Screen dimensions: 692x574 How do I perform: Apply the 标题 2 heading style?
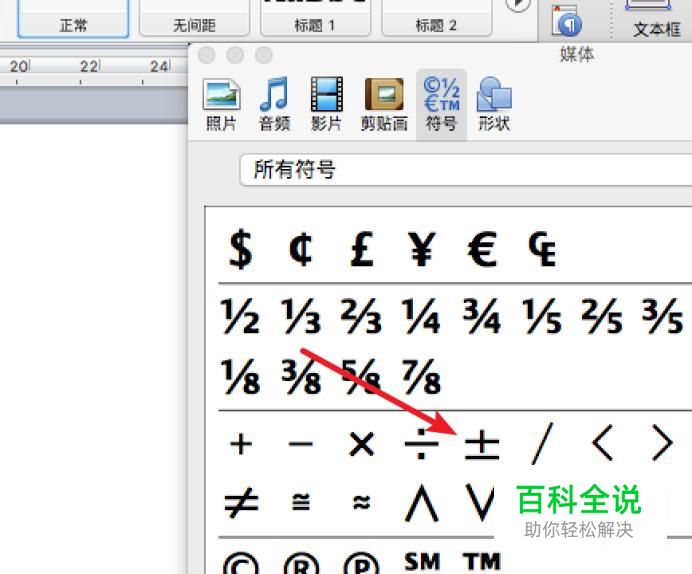(436, 18)
